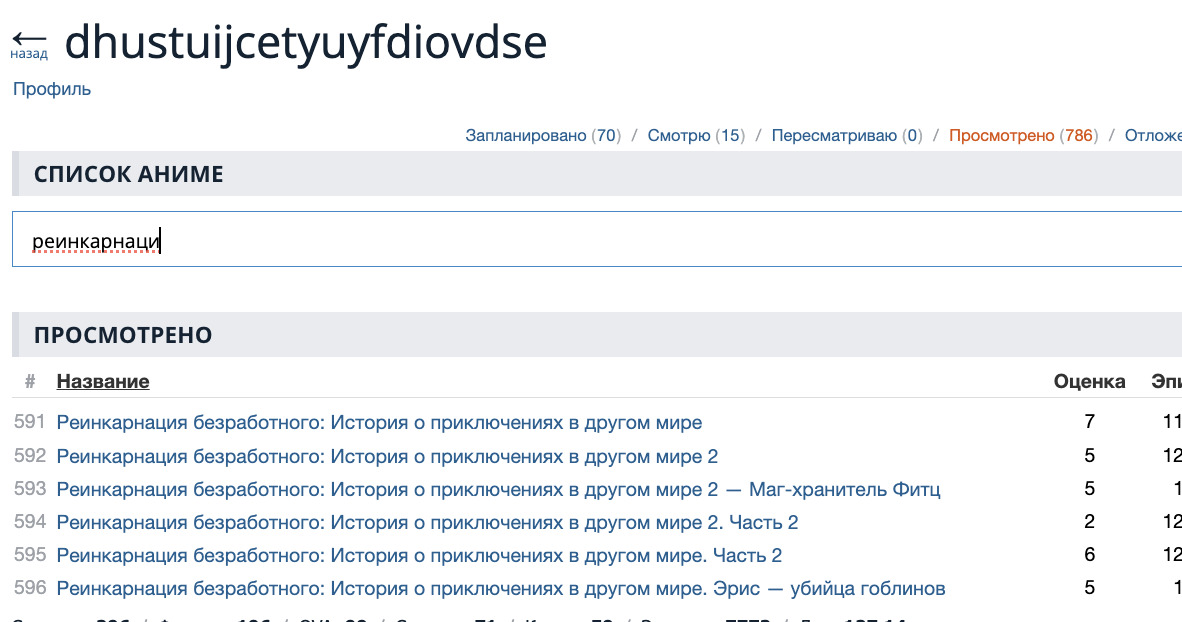Screen dimensions: 1182x622
Task: Focus the anime search field containing реинкарнаци
Action: [596, 240]
